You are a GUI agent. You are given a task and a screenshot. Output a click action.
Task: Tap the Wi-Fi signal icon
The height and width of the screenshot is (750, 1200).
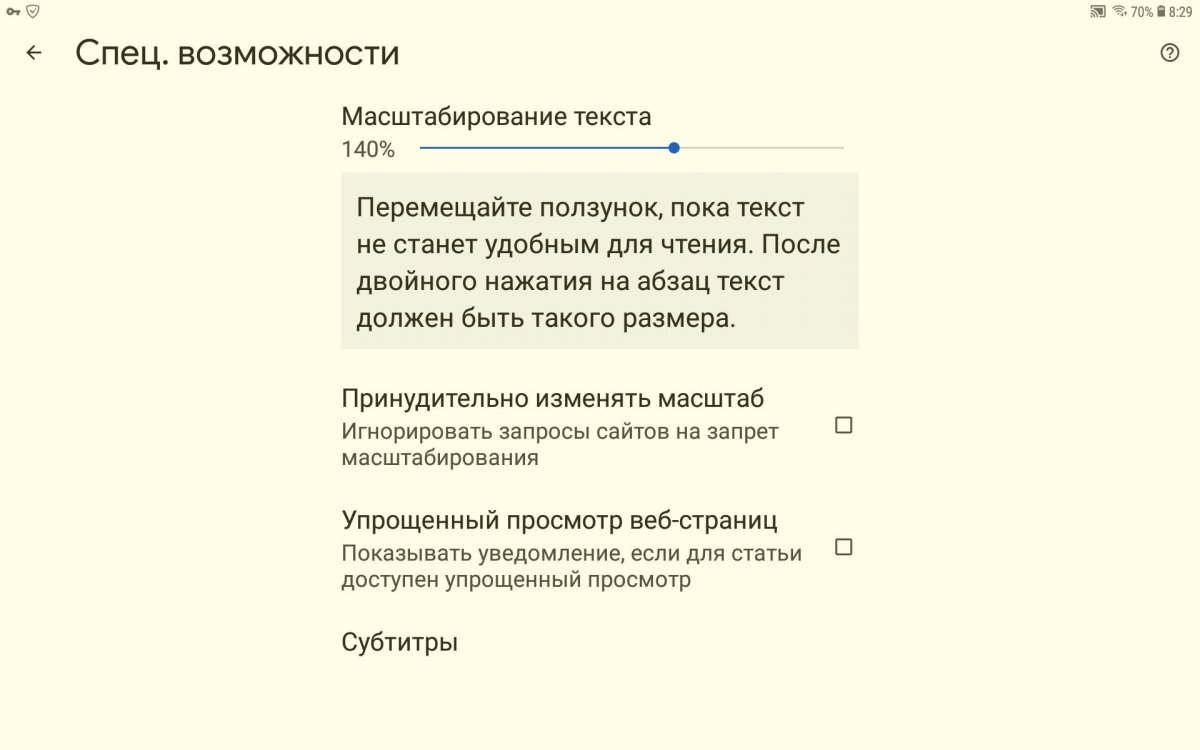pos(1119,12)
